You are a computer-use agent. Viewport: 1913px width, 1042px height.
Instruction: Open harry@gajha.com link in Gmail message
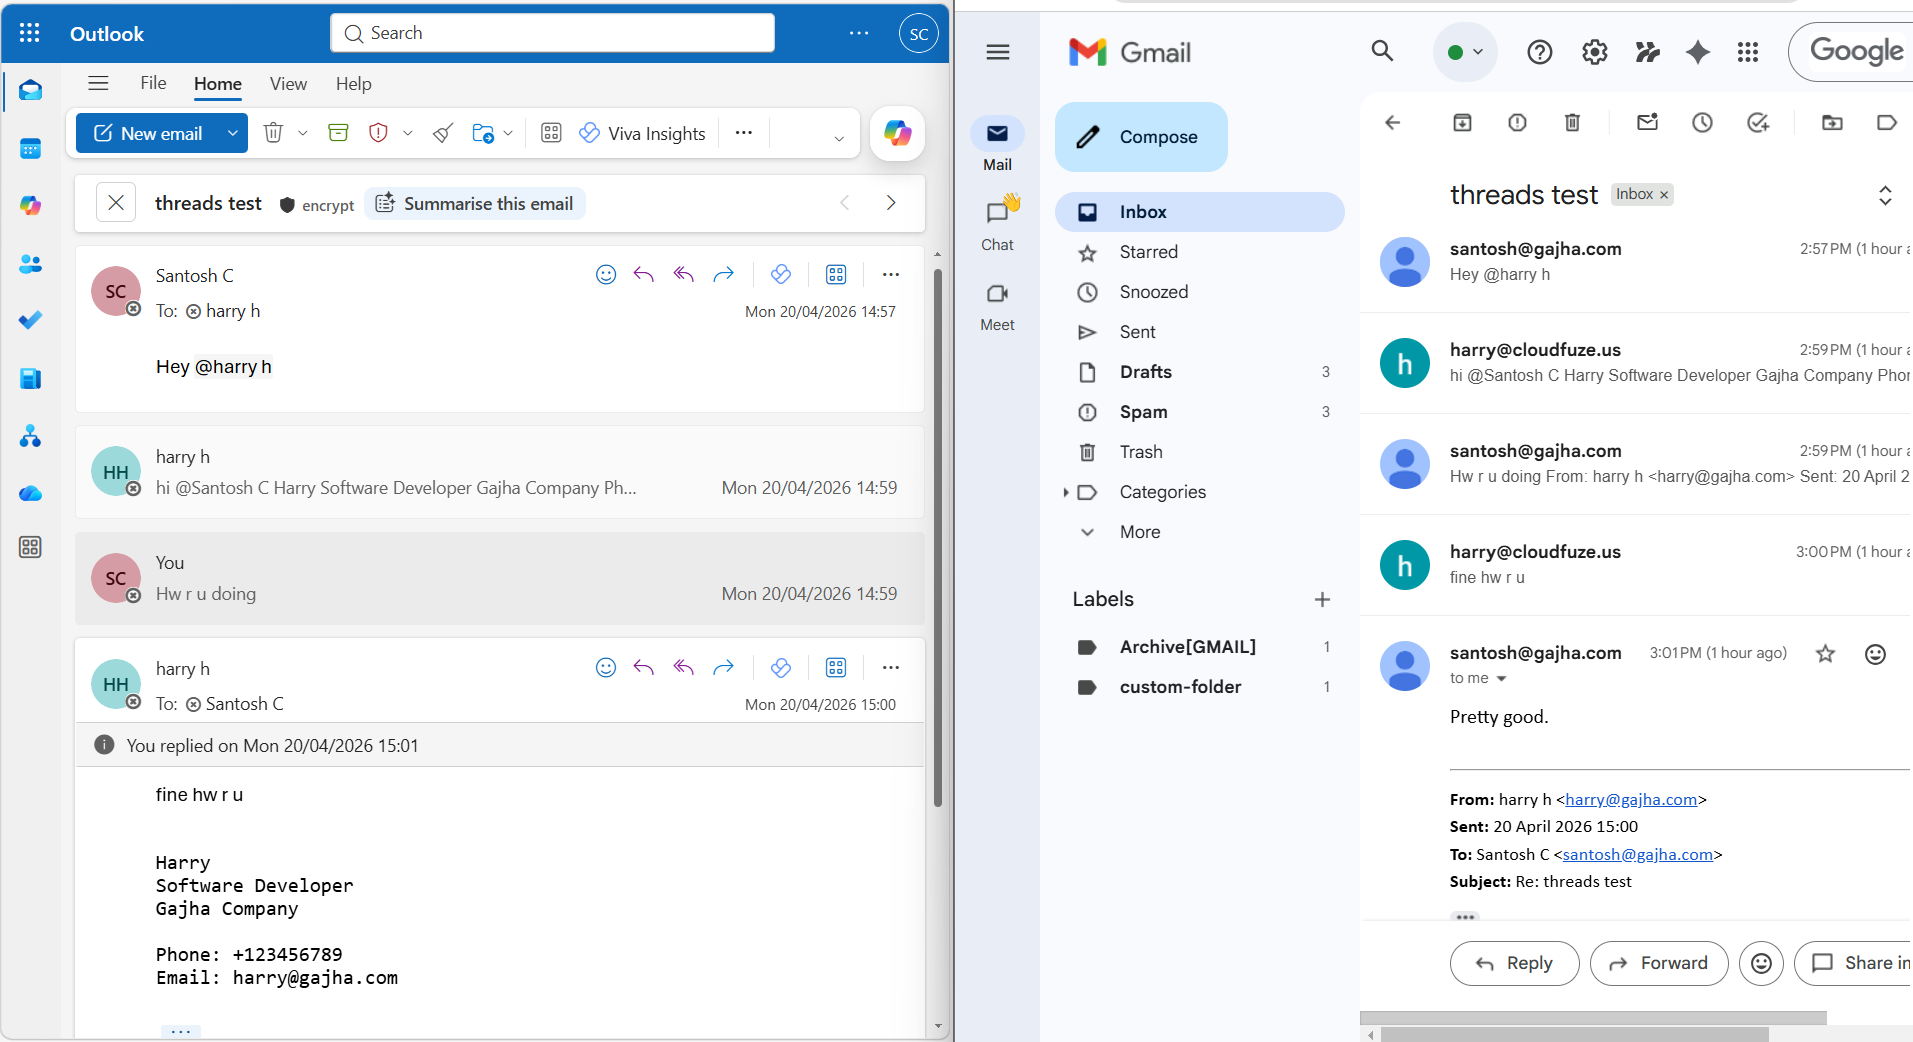[1631, 800]
